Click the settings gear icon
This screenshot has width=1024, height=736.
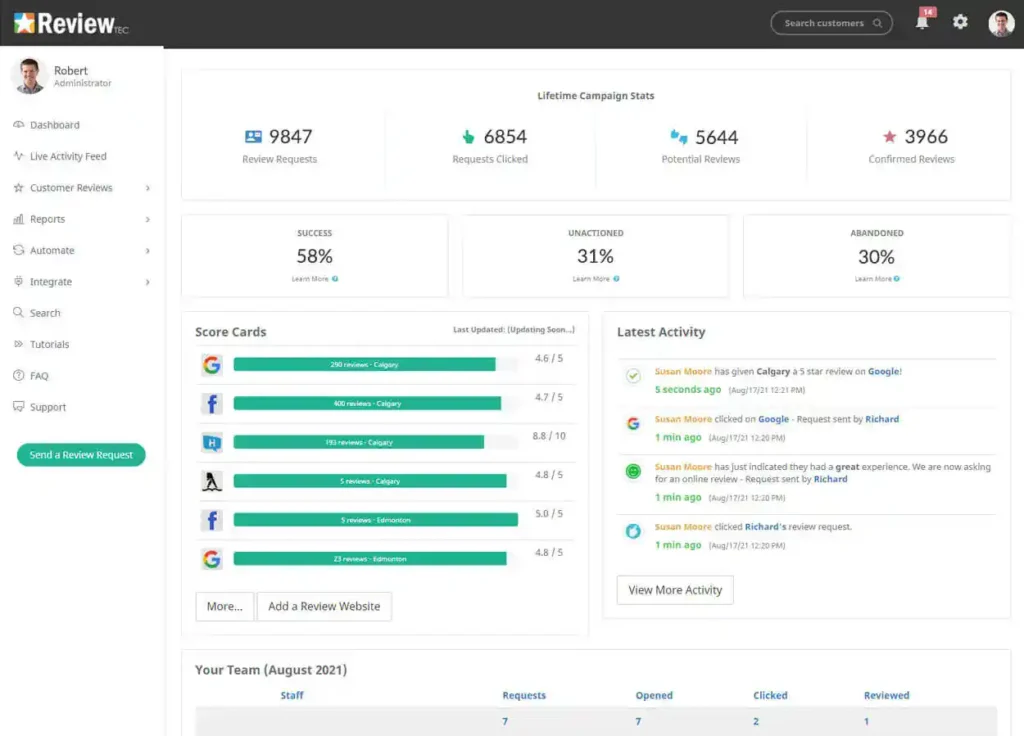click(x=960, y=22)
